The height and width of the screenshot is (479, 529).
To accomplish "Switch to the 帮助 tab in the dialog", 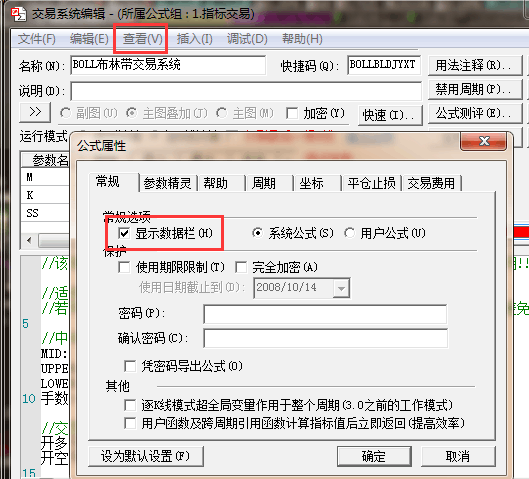I will pyautogui.click(x=222, y=184).
